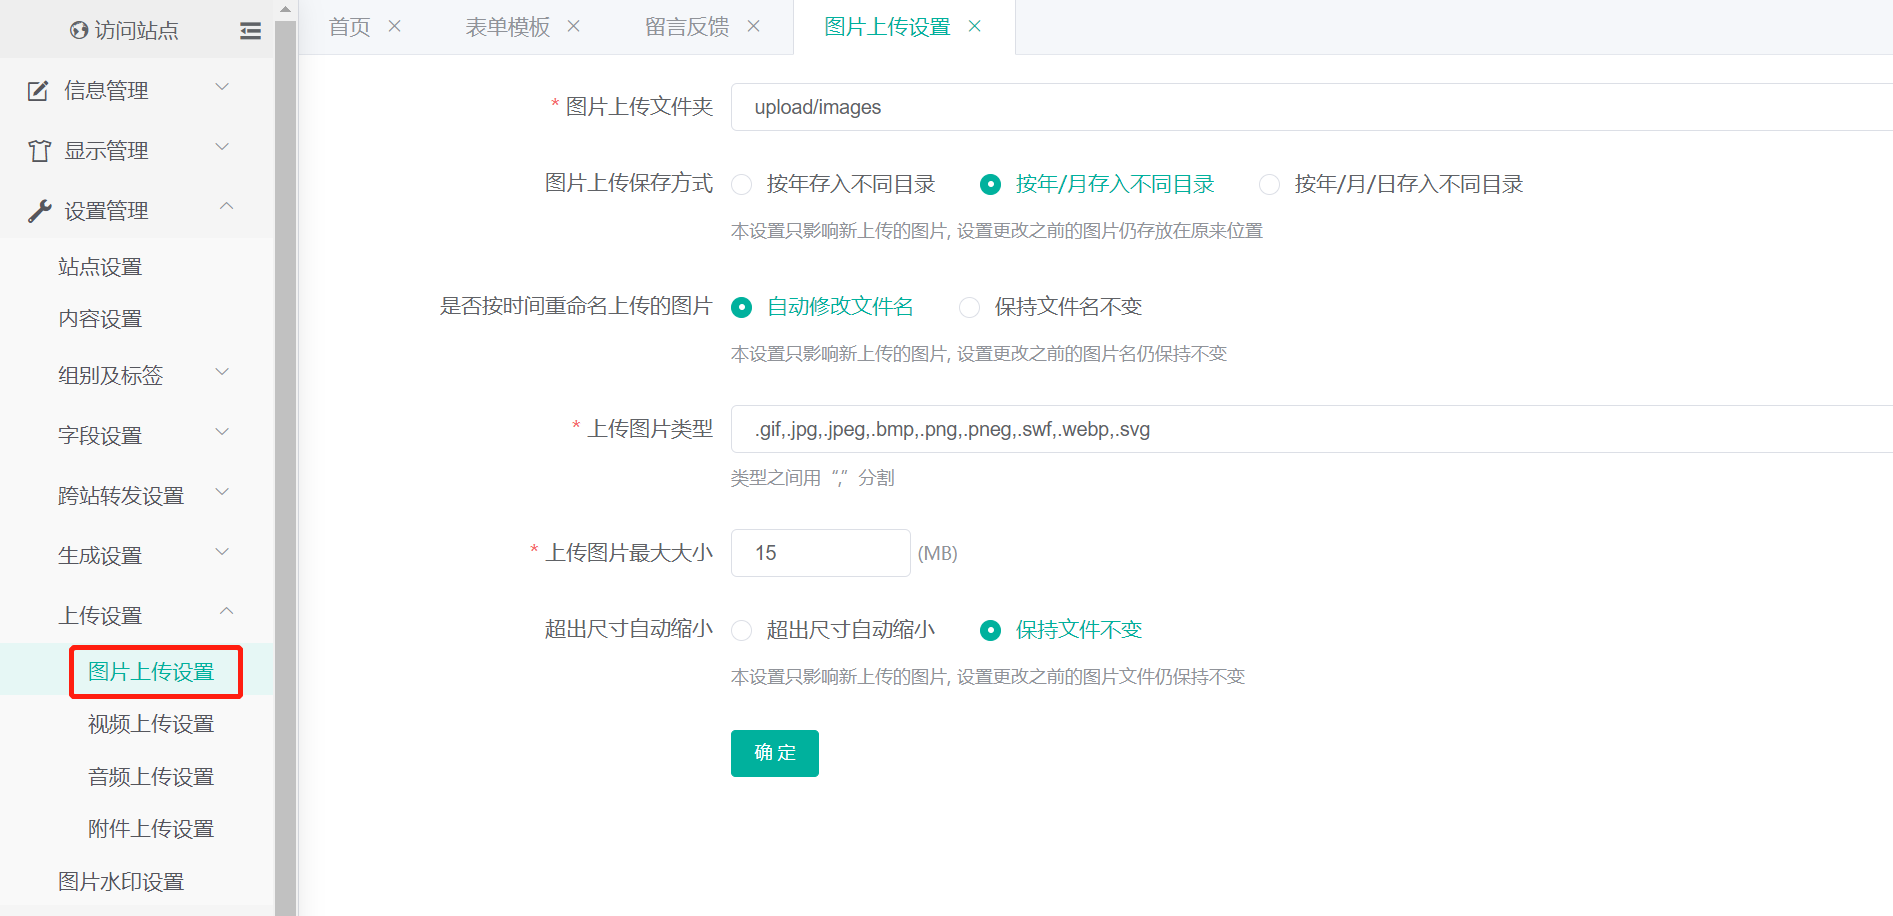Open the 站点设置 sidebar link
Viewport: 1893px width, 916px height.
100,267
